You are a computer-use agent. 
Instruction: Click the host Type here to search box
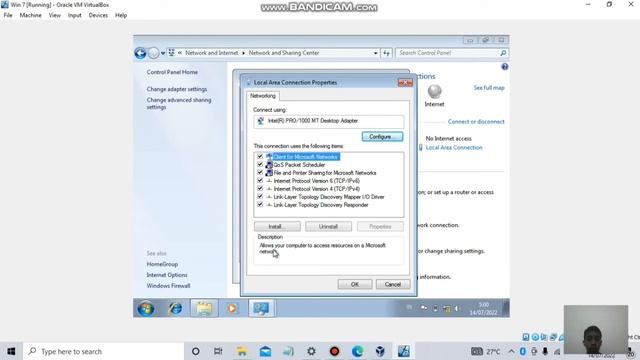(x=104, y=351)
